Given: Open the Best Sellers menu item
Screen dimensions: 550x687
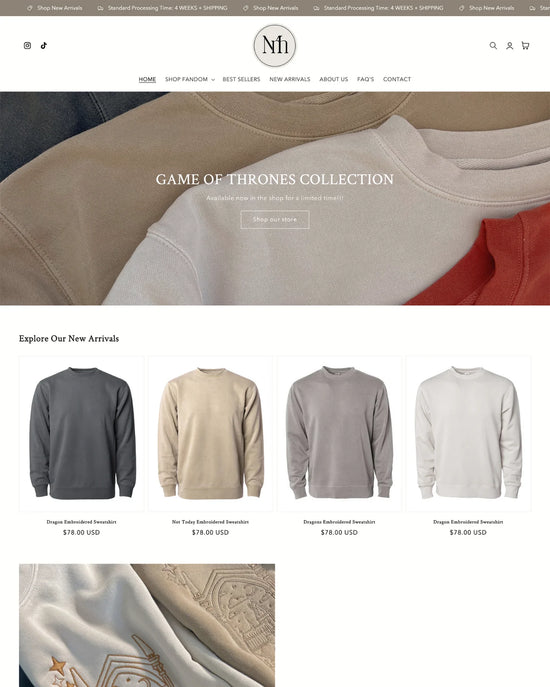Looking at the screenshot, I should pyautogui.click(x=241, y=79).
